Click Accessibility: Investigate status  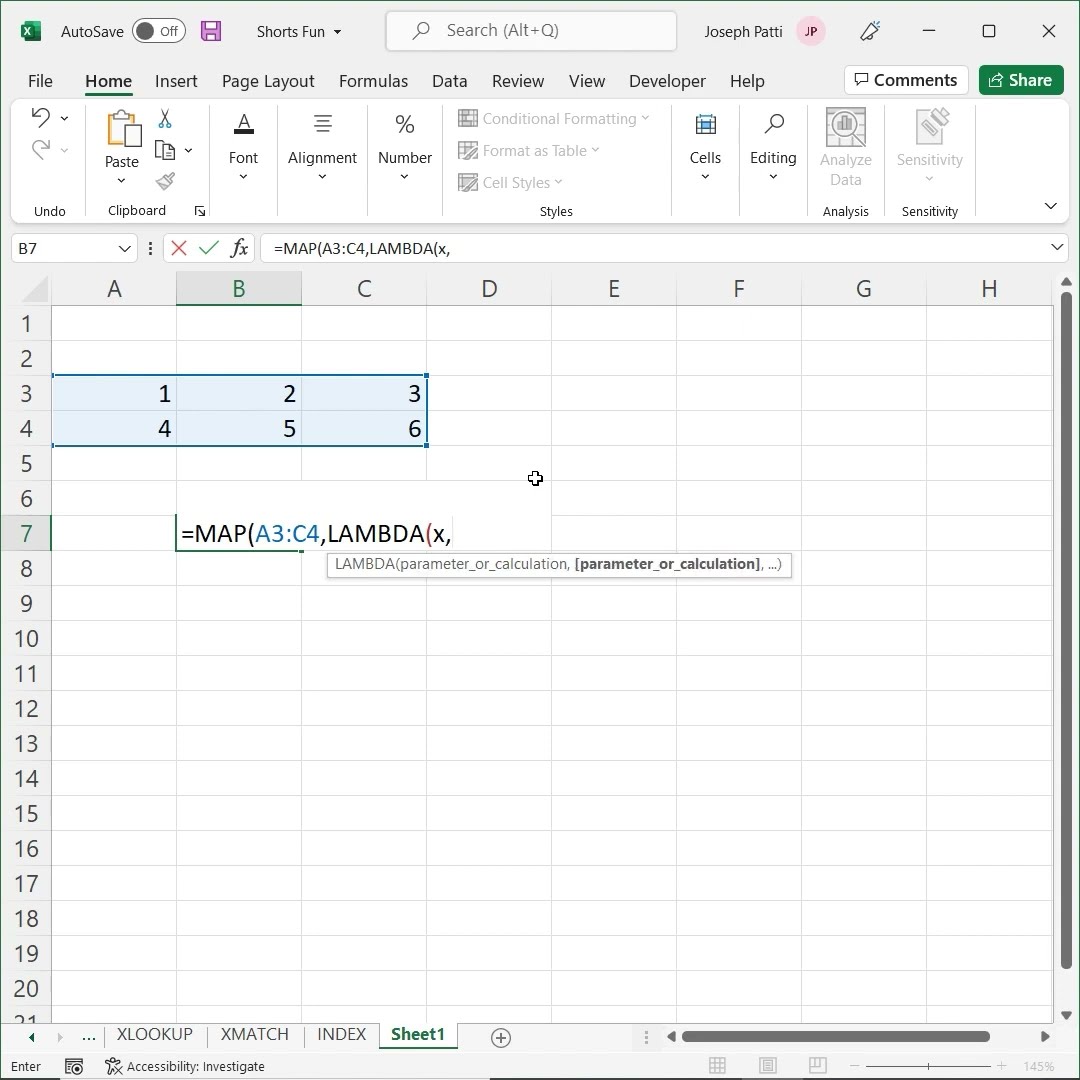pos(185,1066)
